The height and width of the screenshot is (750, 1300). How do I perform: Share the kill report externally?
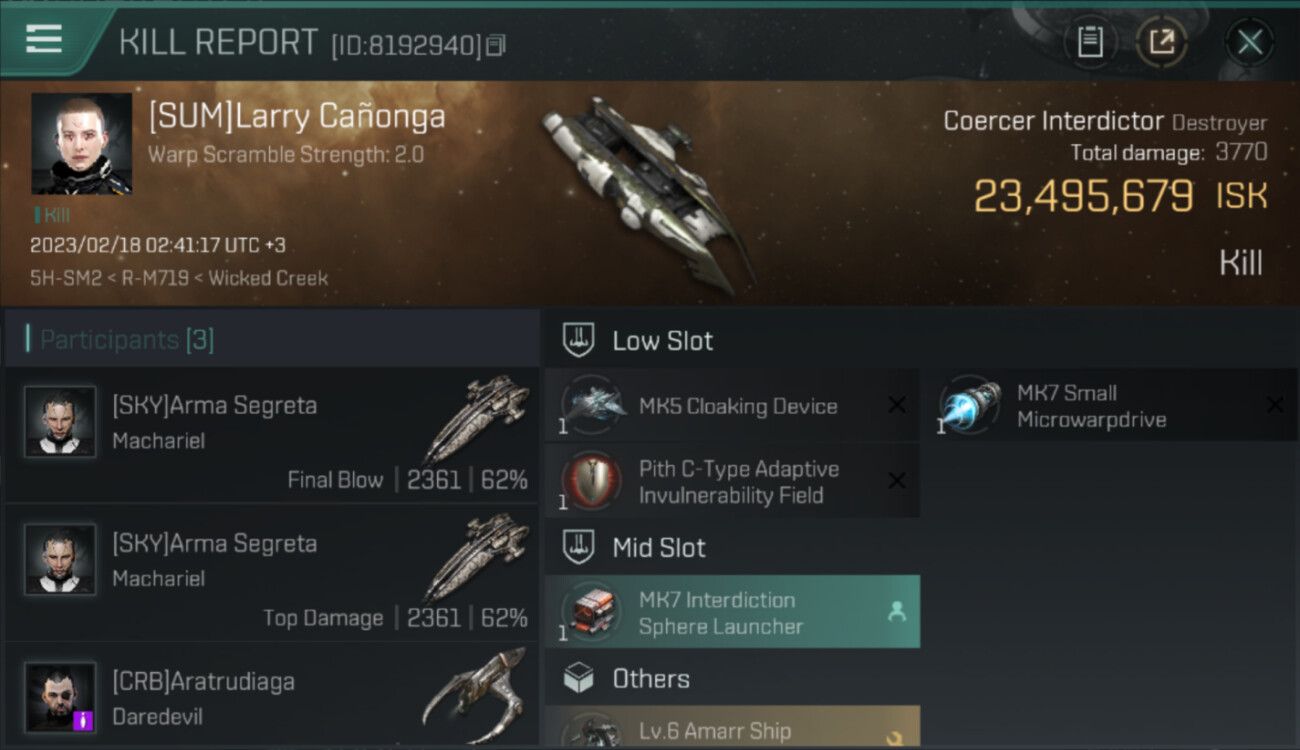click(x=1161, y=42)
